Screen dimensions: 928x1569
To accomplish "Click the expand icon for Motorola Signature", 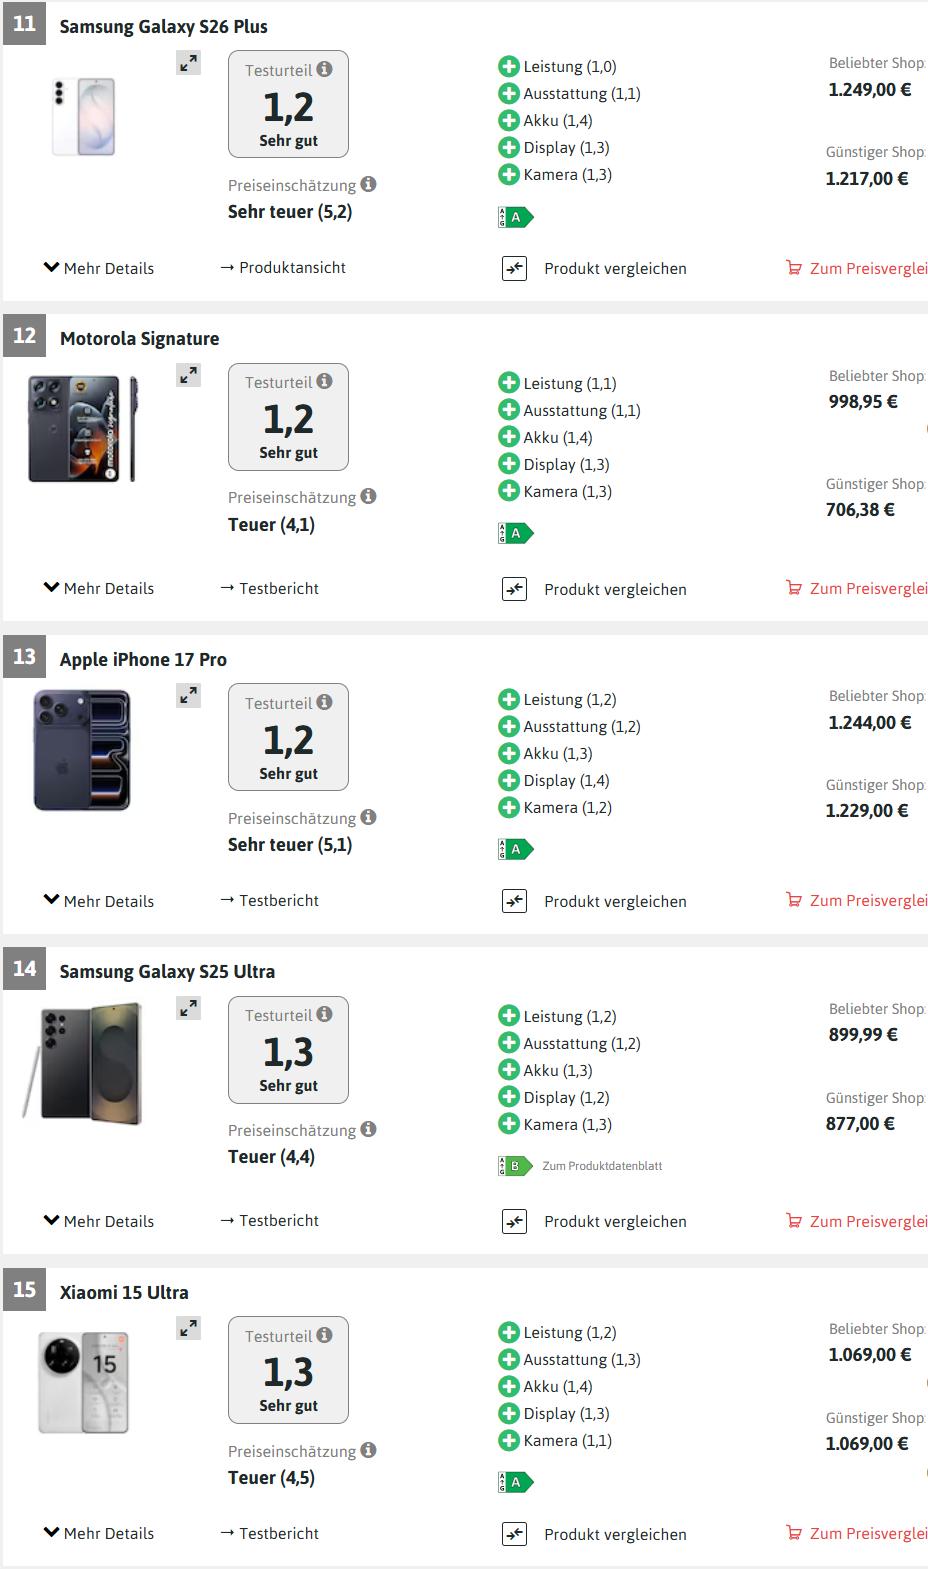I will tap(189, 375).
